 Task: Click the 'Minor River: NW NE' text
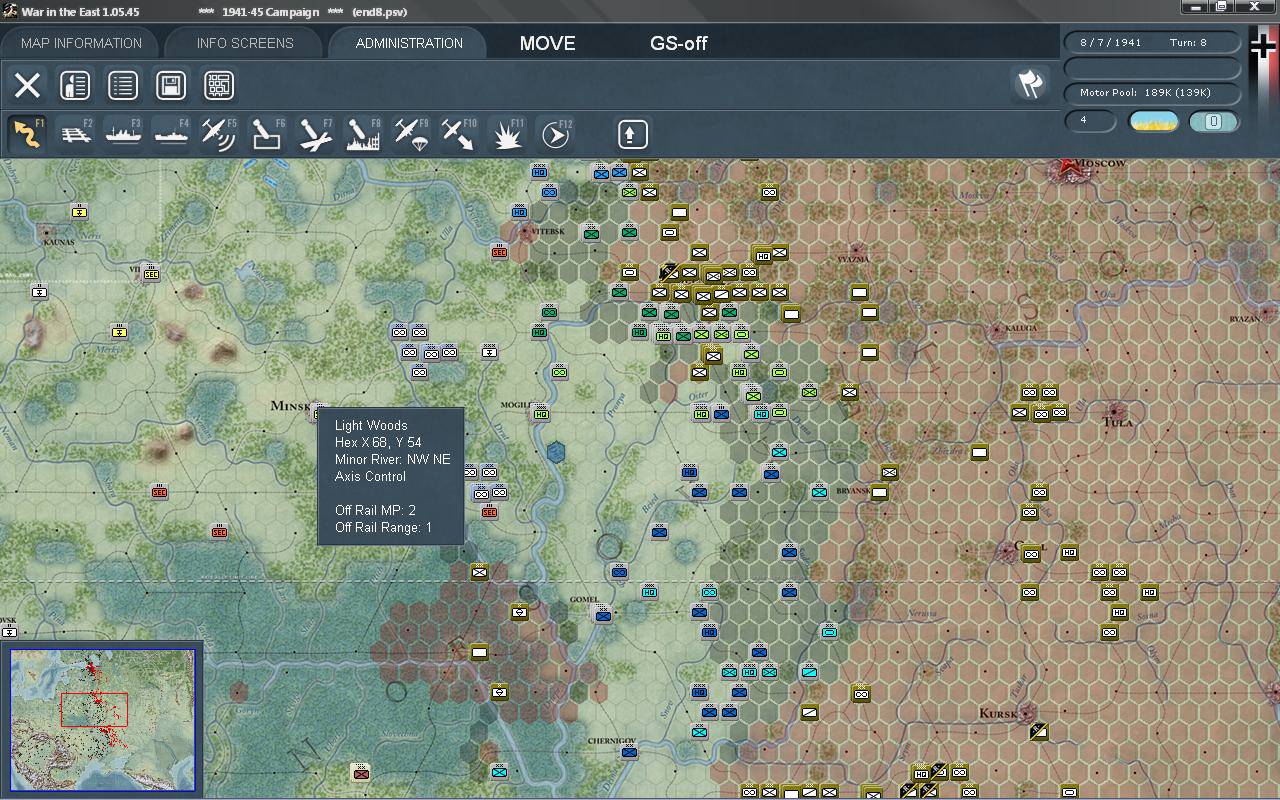[393, 460]
